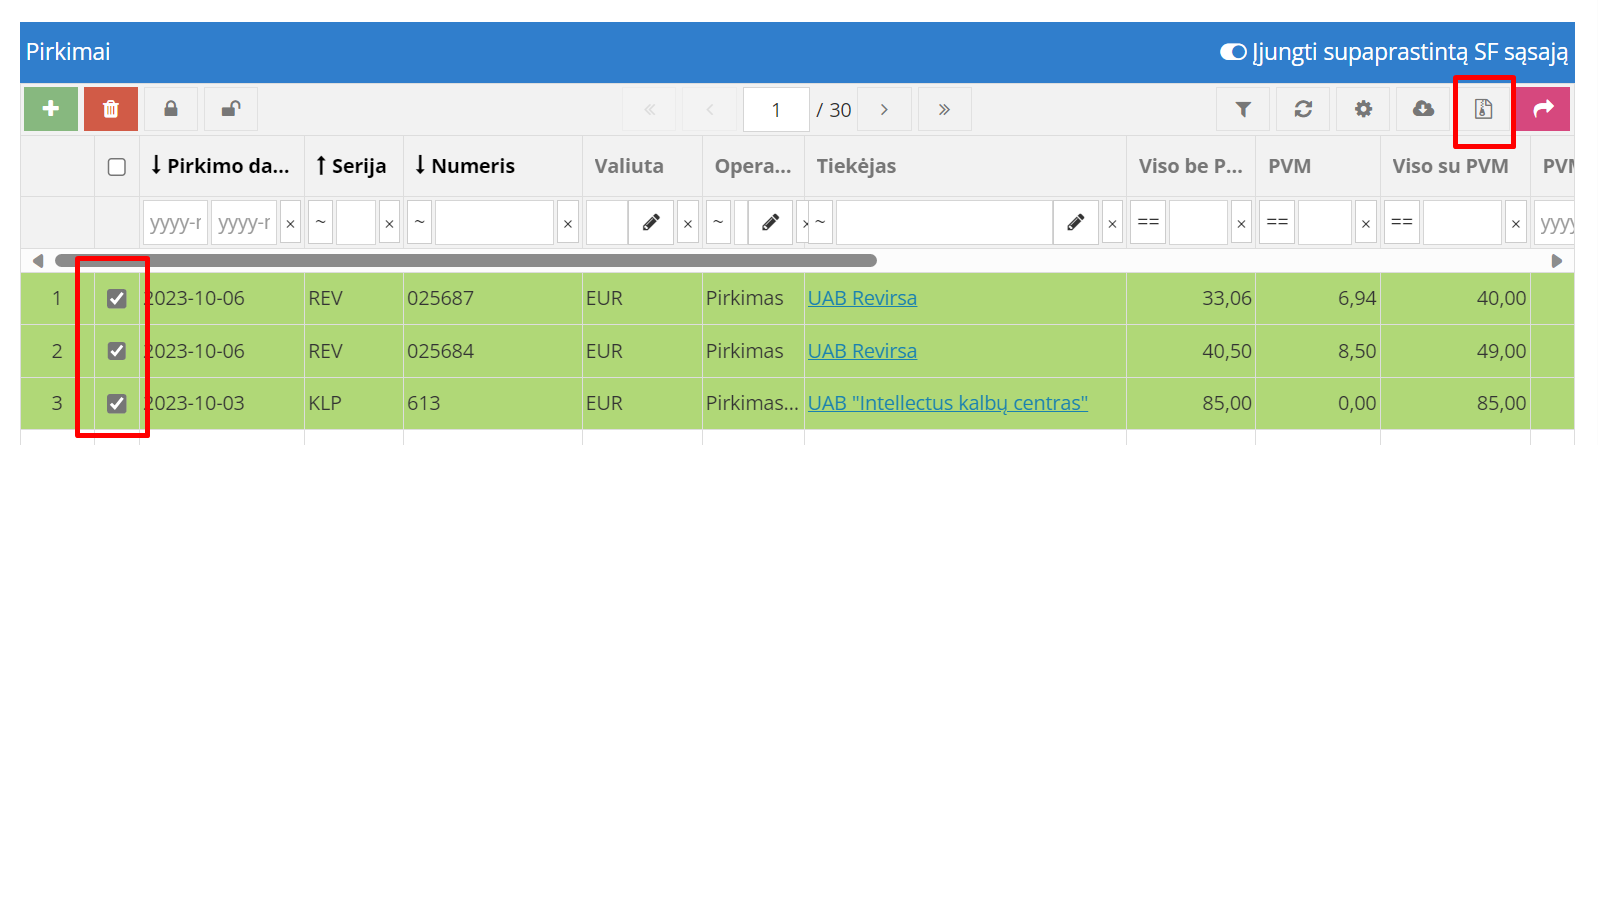Open the UAB "Intellectus kalbų centras" supplier link
Image resolution: width=1598 pixels, height=900 pixels.
[x=947, y=404]
